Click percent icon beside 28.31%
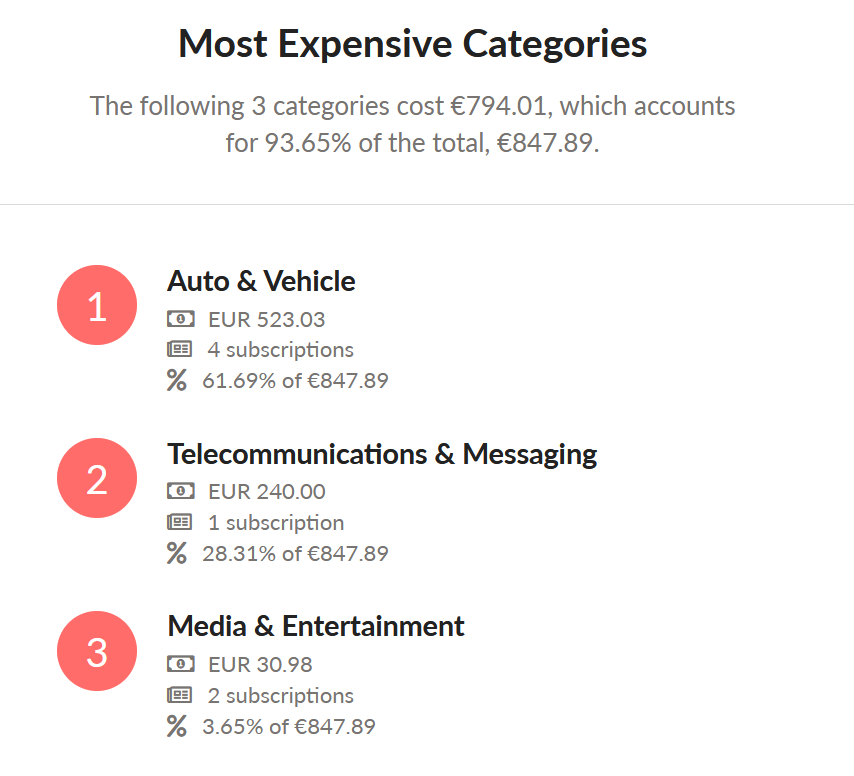 coord(176,553)
